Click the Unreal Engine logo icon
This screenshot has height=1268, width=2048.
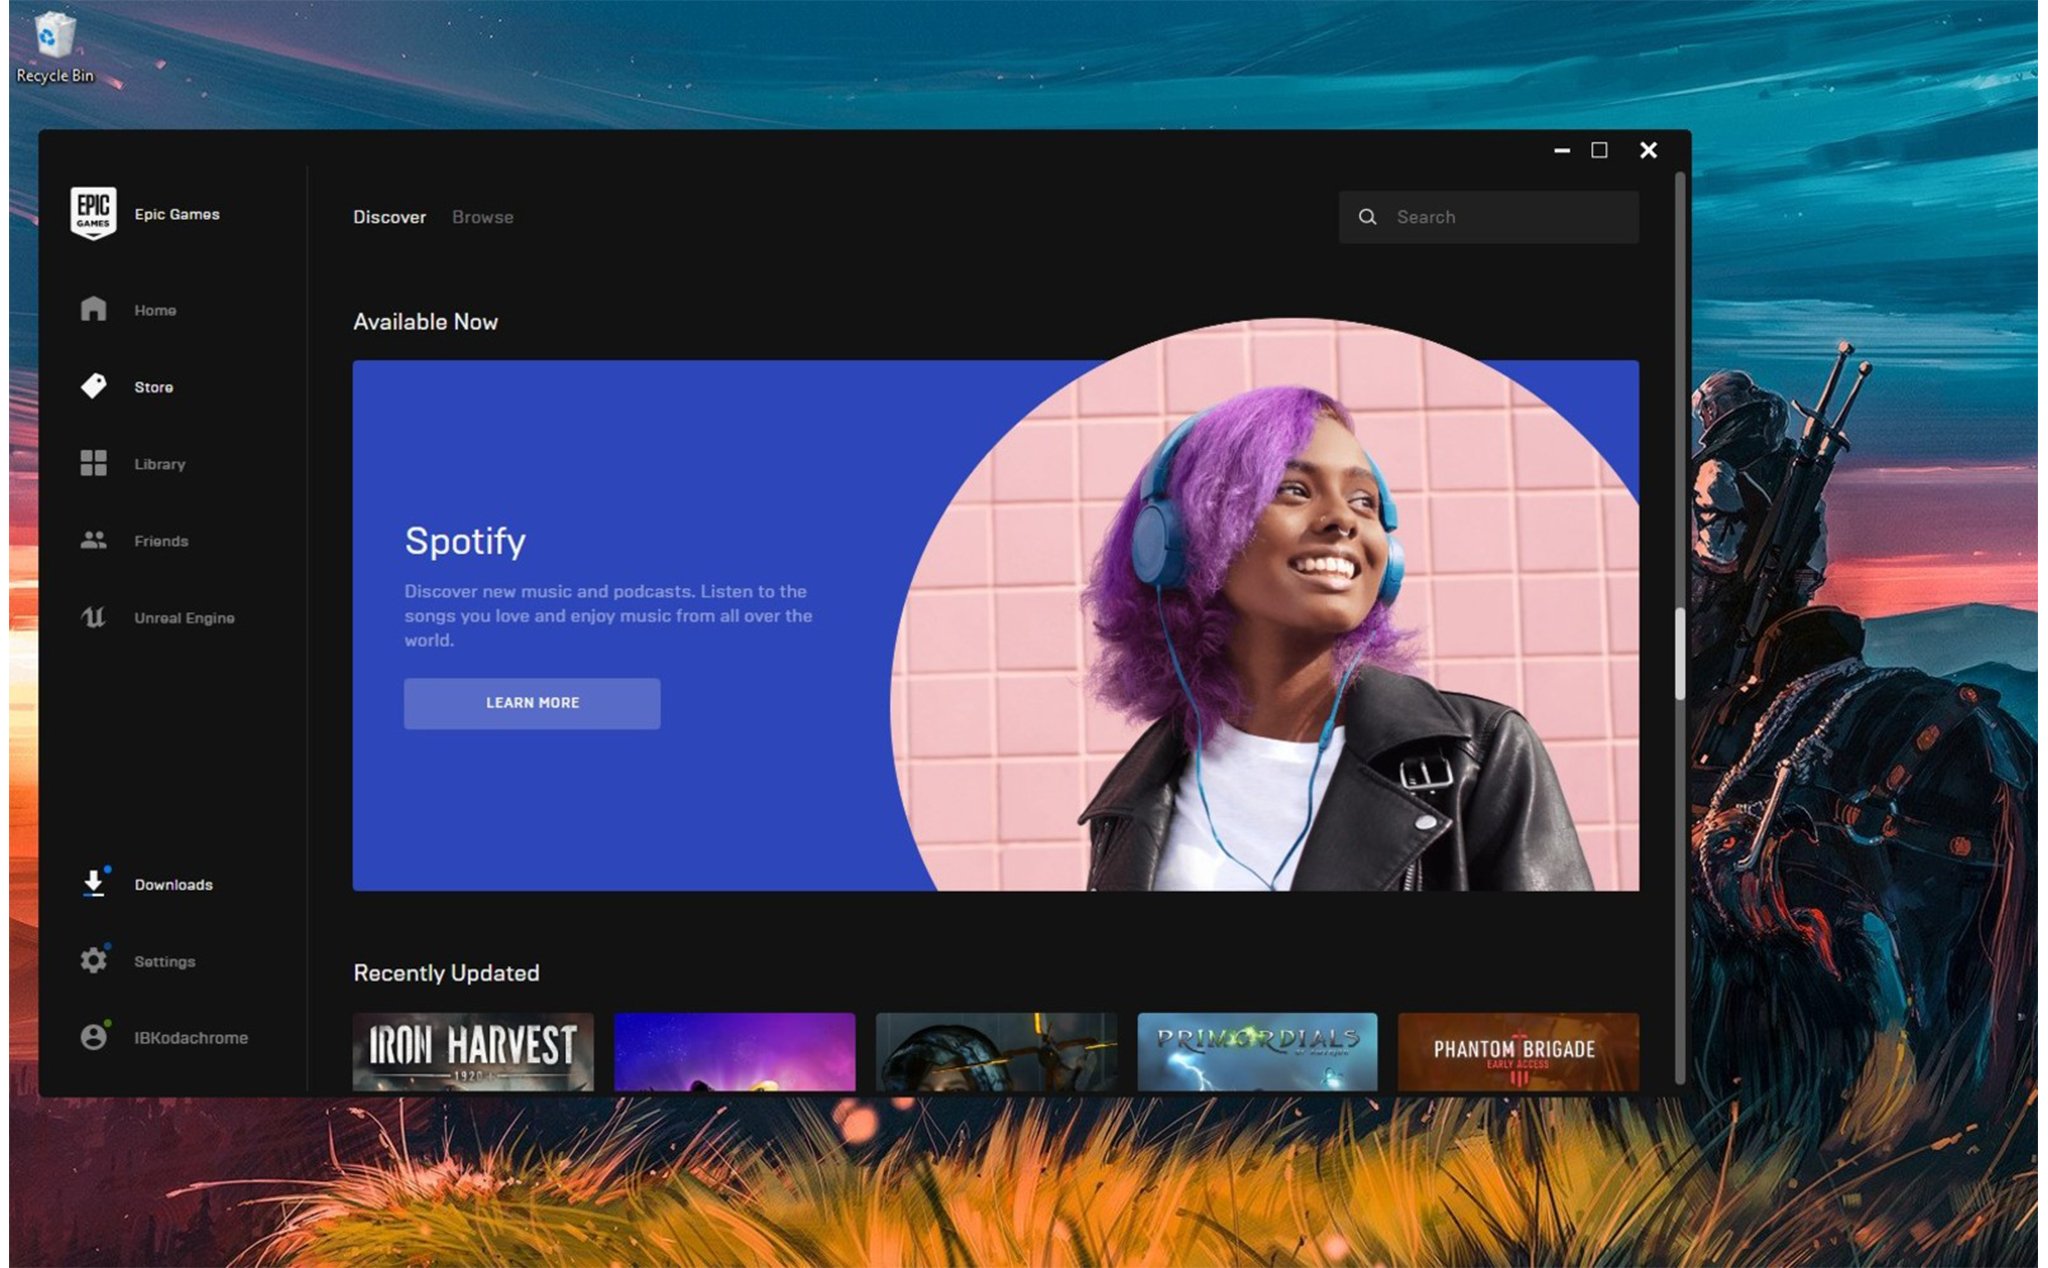(x=93, y=617)
